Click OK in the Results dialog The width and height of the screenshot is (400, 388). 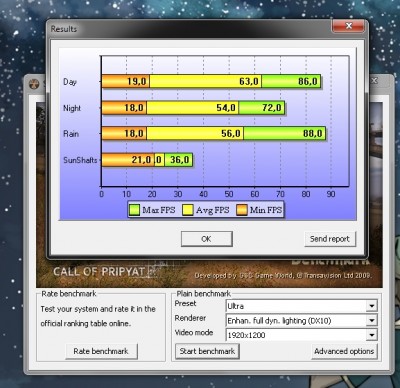[x=207, y=239]
